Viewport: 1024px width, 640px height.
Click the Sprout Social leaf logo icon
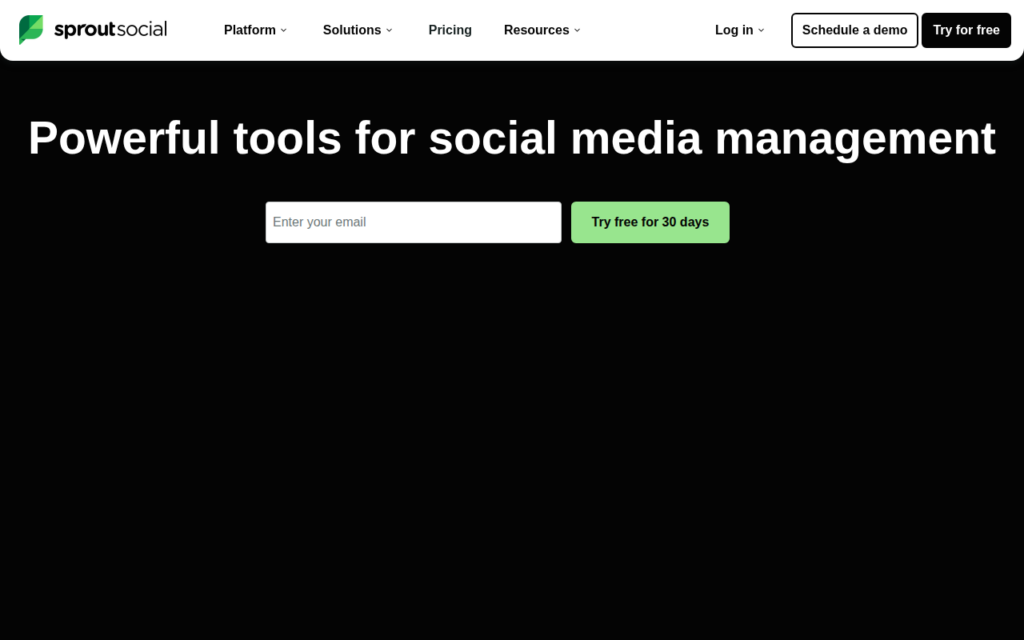pyautogui.click(x=31, y=29)
